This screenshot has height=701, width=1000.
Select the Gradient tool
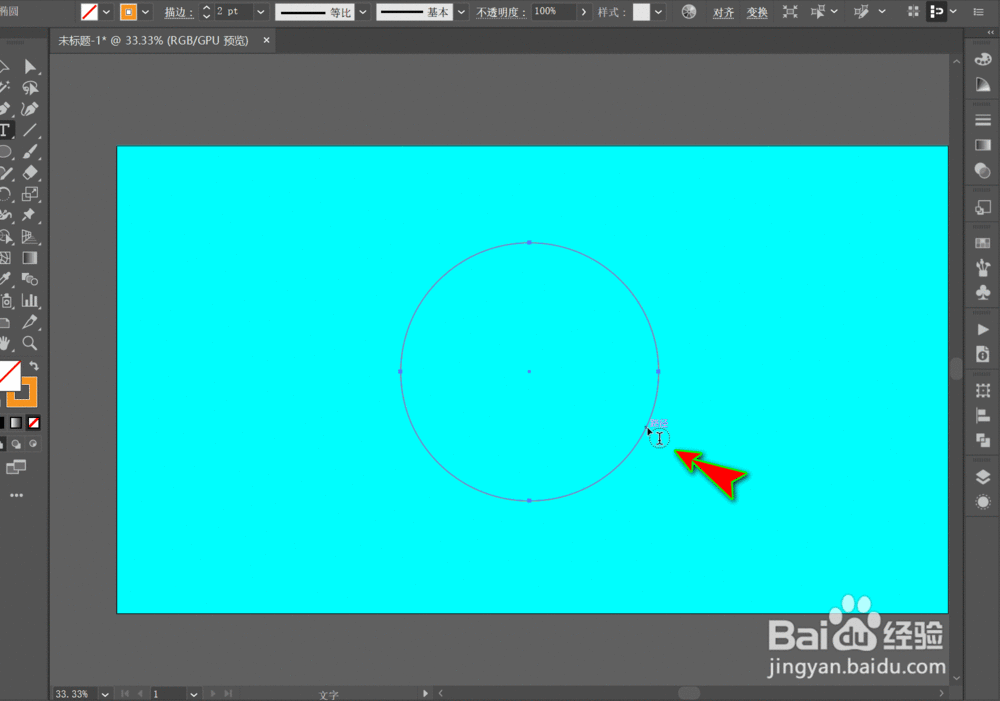30,258
